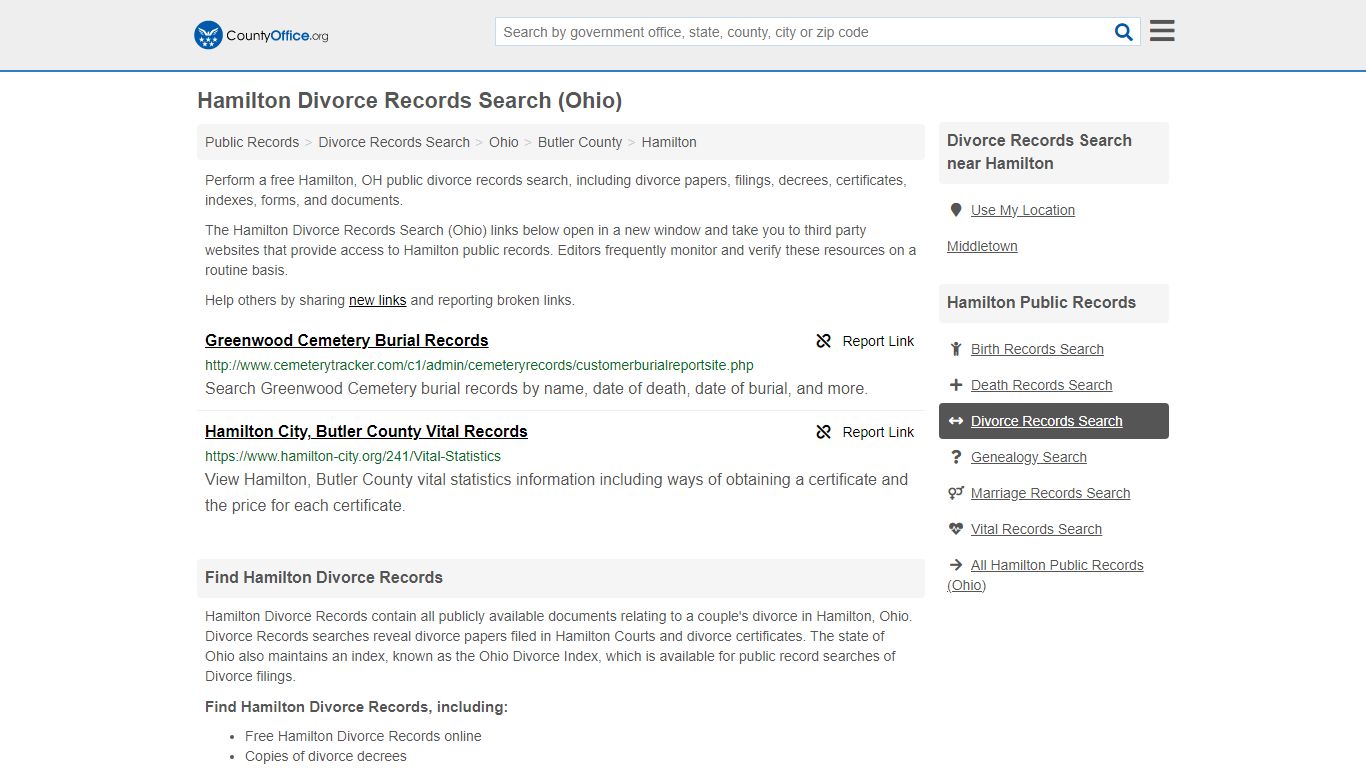Click the Vital Records heartbeat icon

tap(956, 529)
